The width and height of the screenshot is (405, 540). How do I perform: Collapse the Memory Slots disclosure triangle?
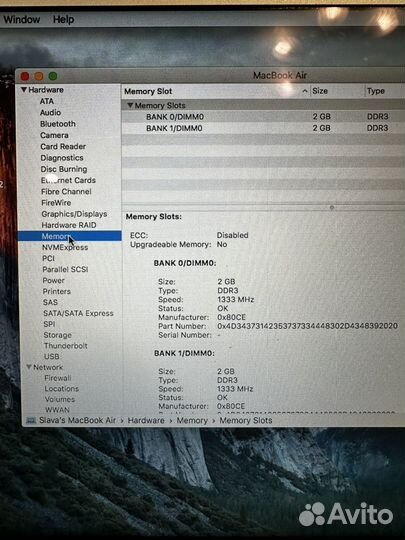point(130,105)
